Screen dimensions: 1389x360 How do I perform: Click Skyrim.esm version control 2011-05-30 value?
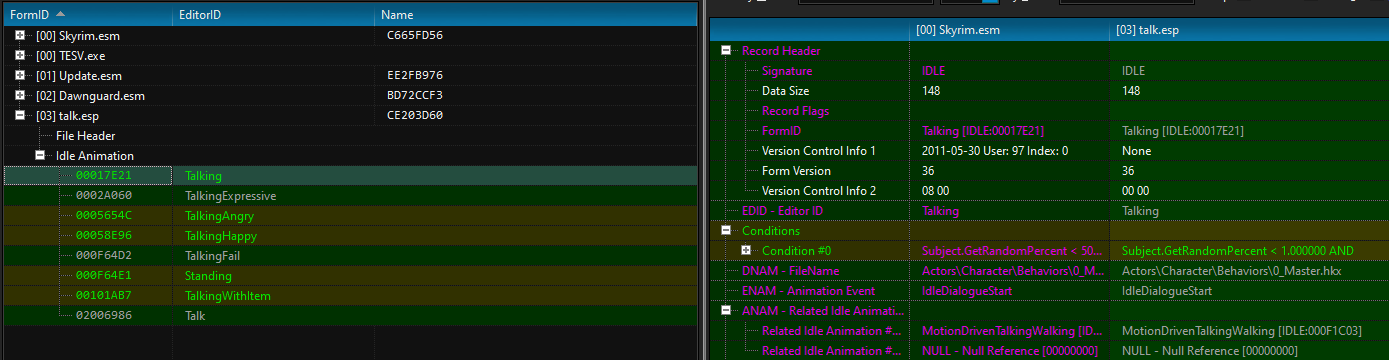(995, 151)
